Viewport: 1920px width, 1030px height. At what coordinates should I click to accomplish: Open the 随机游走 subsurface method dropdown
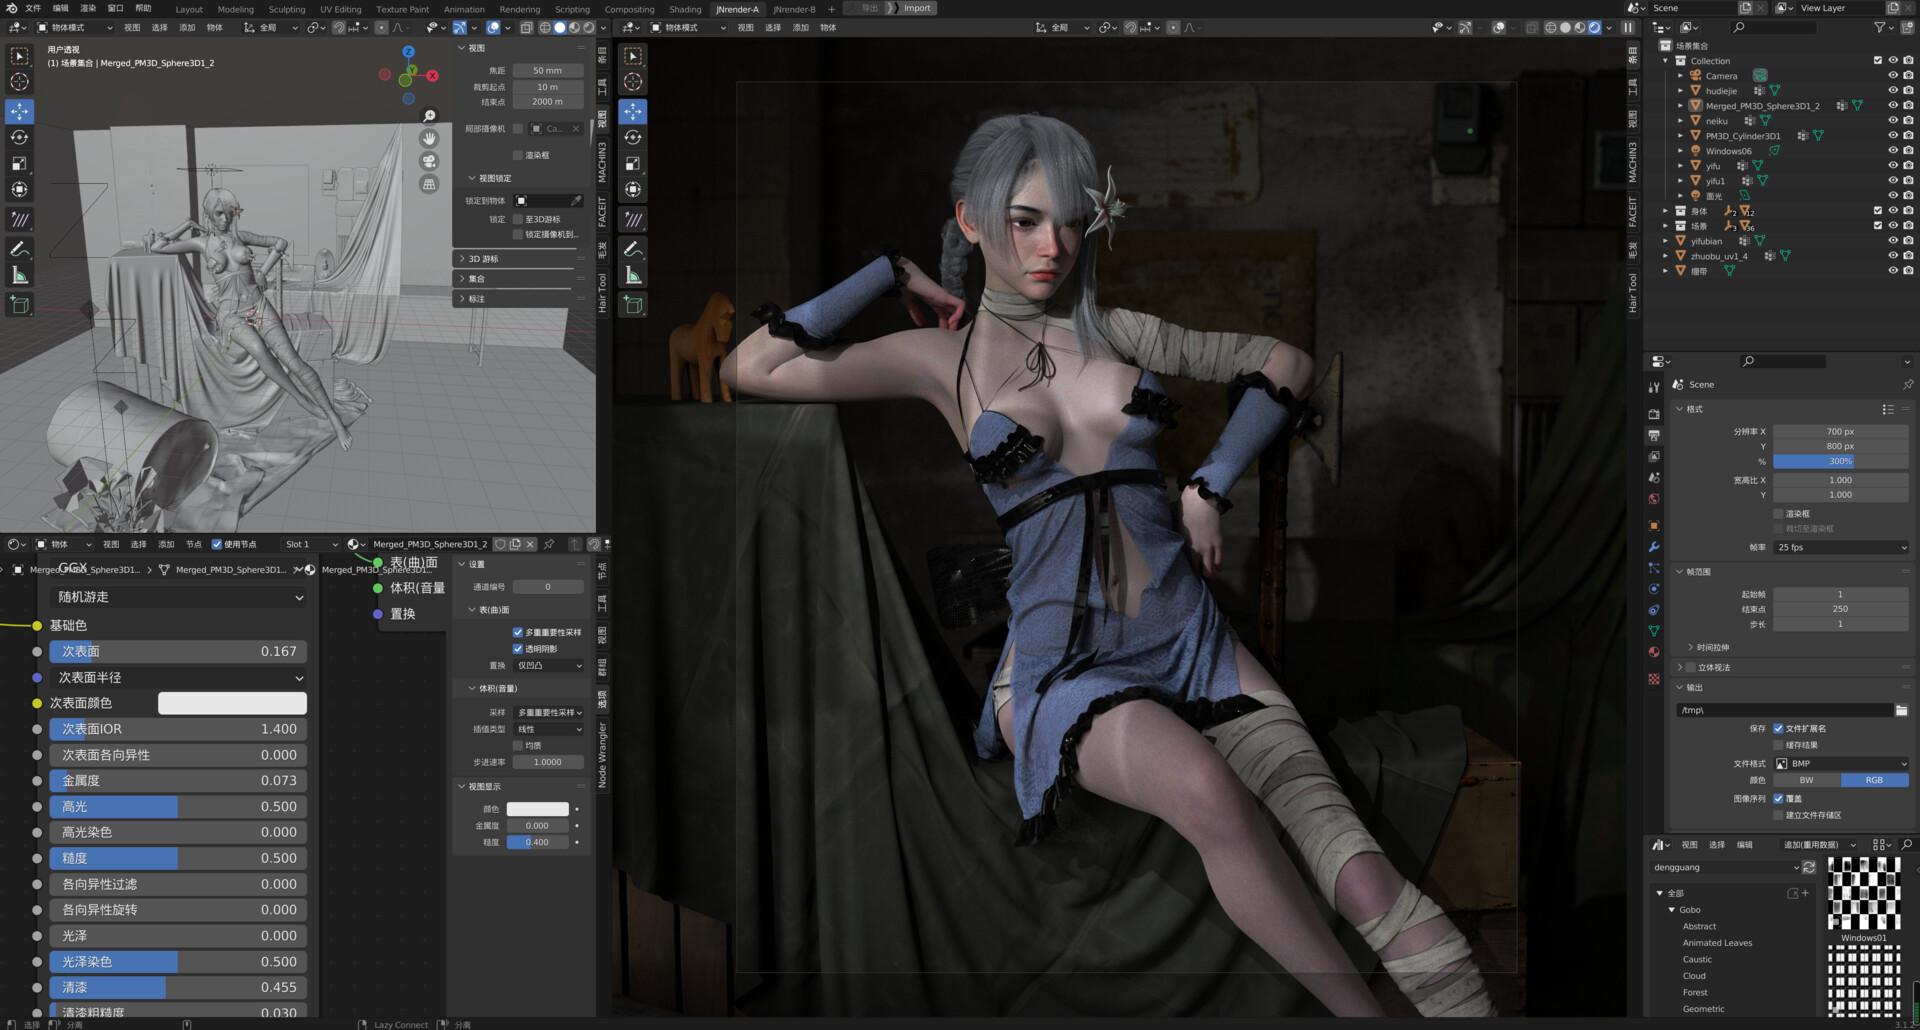[178, 597]
